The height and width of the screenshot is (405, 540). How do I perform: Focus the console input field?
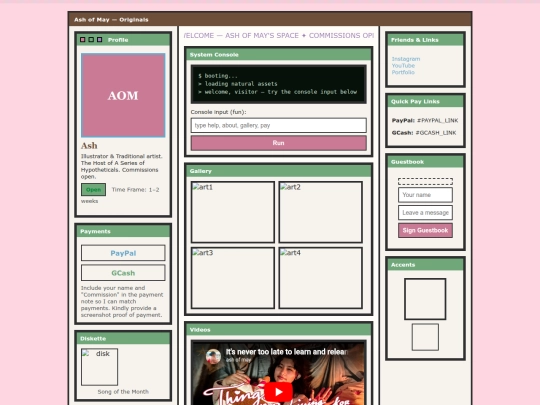279,125
